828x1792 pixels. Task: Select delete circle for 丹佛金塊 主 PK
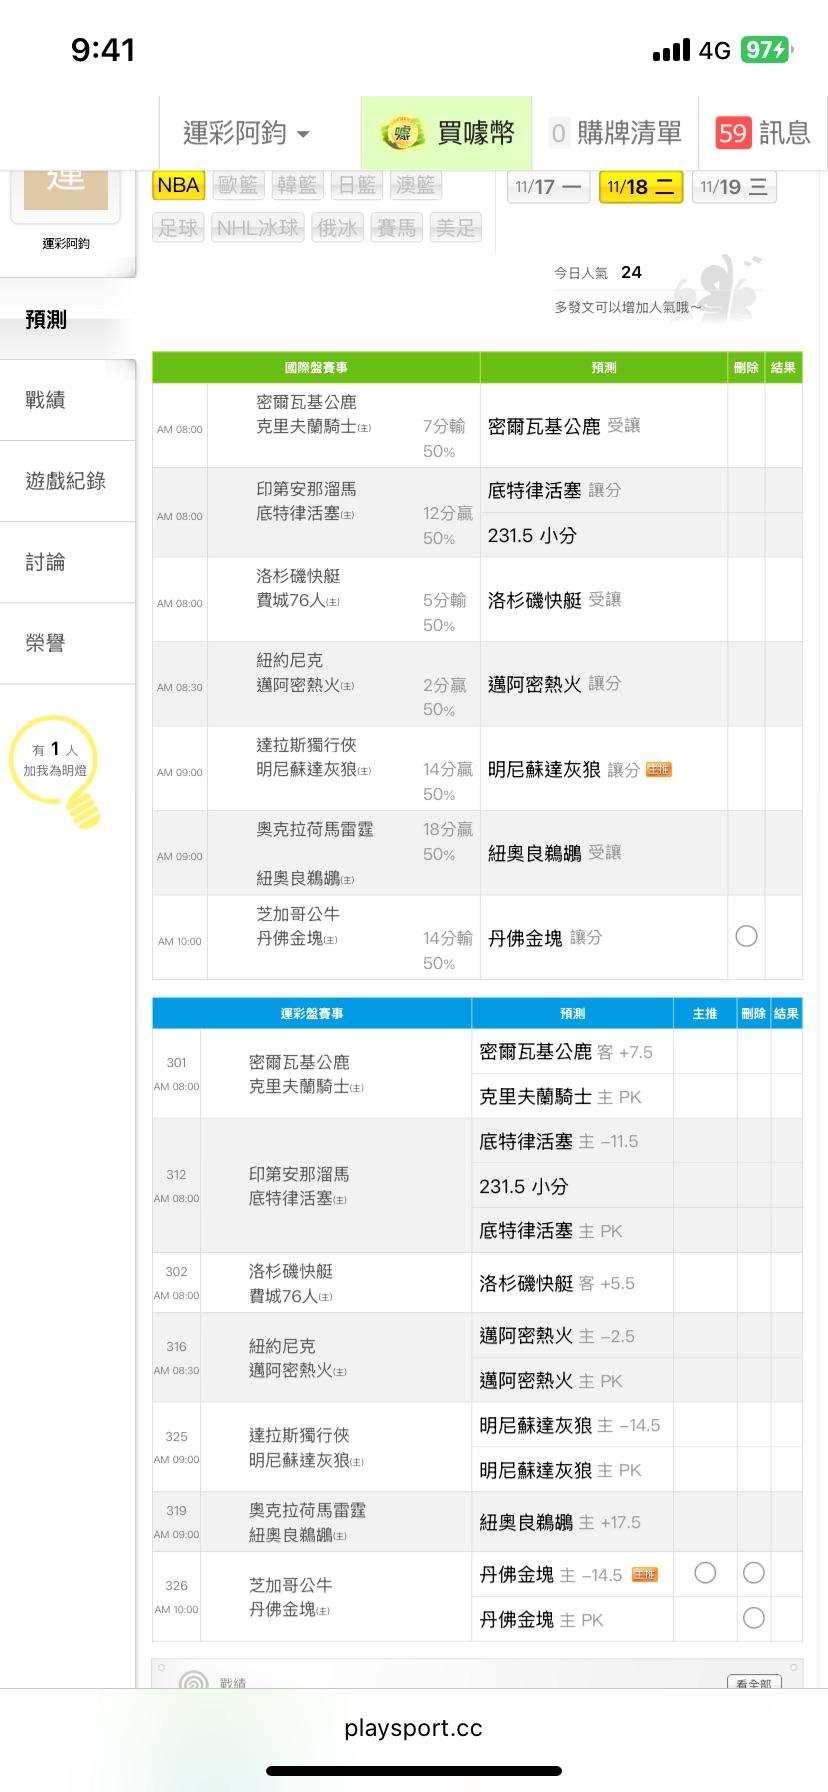(754, 1618)
